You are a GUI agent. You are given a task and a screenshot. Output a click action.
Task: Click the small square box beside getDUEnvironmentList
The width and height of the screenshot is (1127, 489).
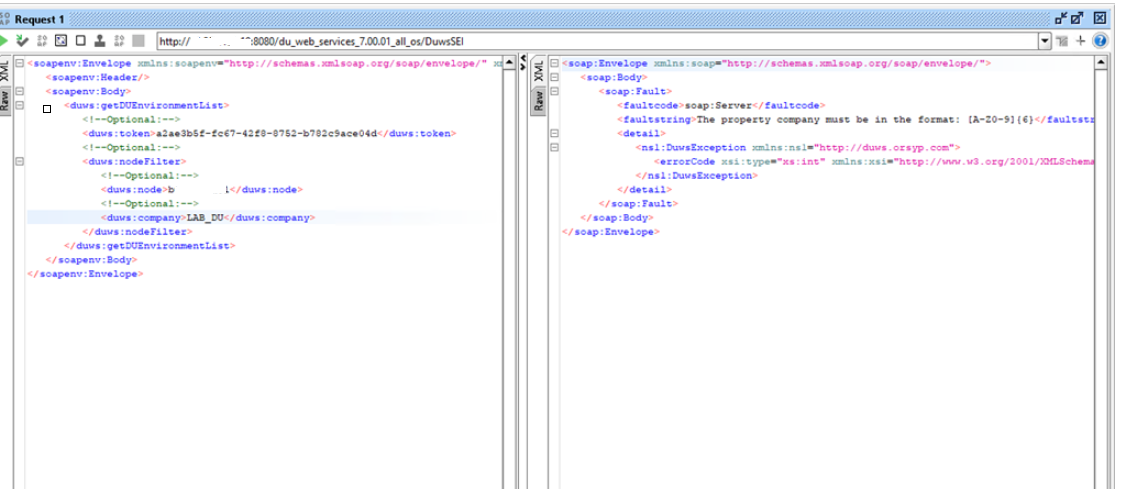pos(47,108)
